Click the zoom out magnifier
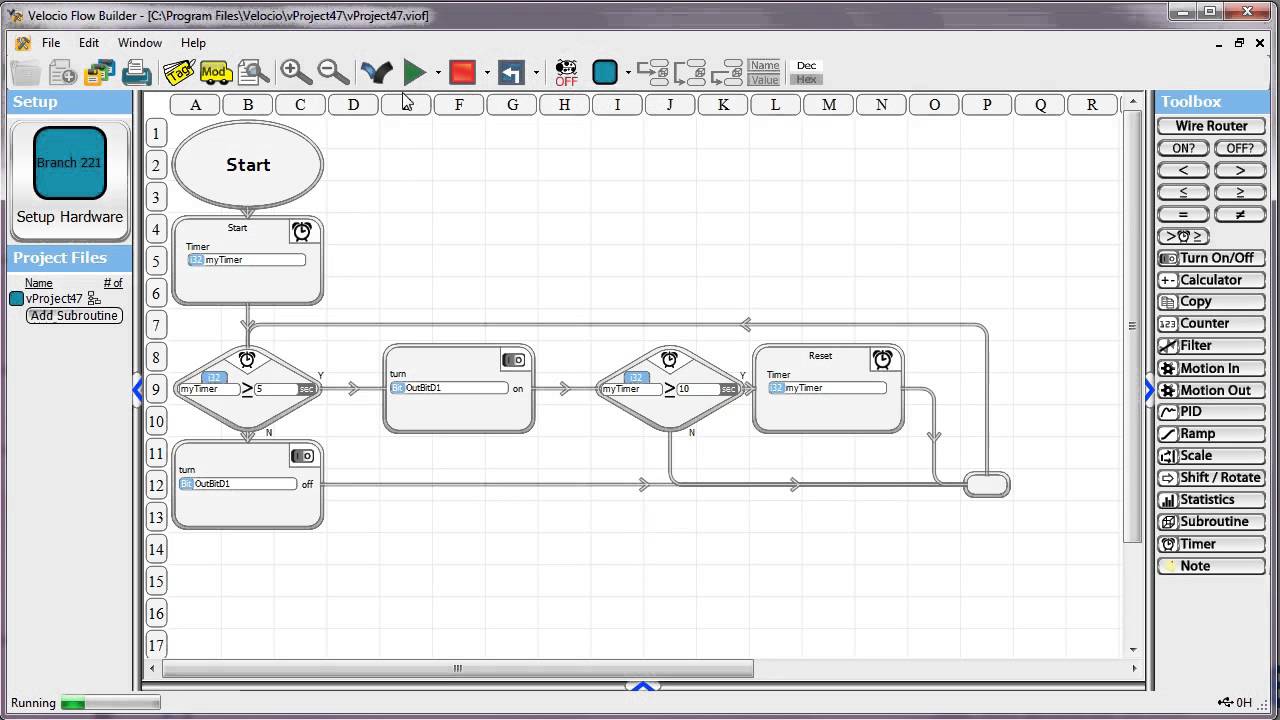 [x=333, y=71]
